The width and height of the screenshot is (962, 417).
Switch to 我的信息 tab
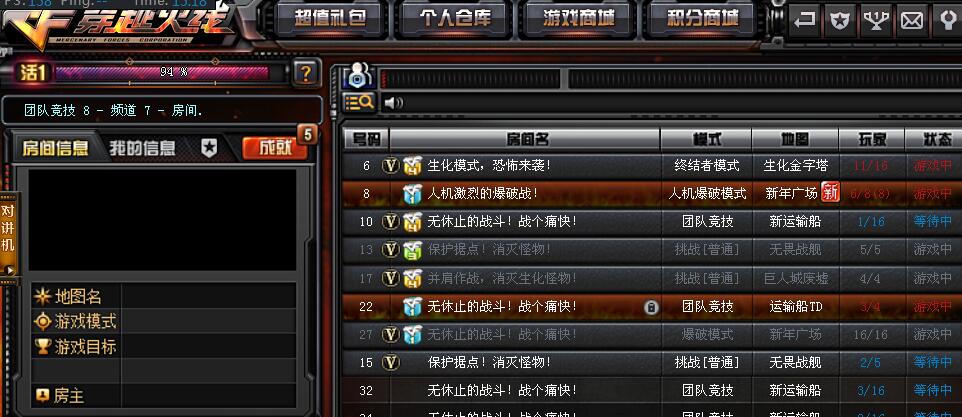[x=142, y=148]
